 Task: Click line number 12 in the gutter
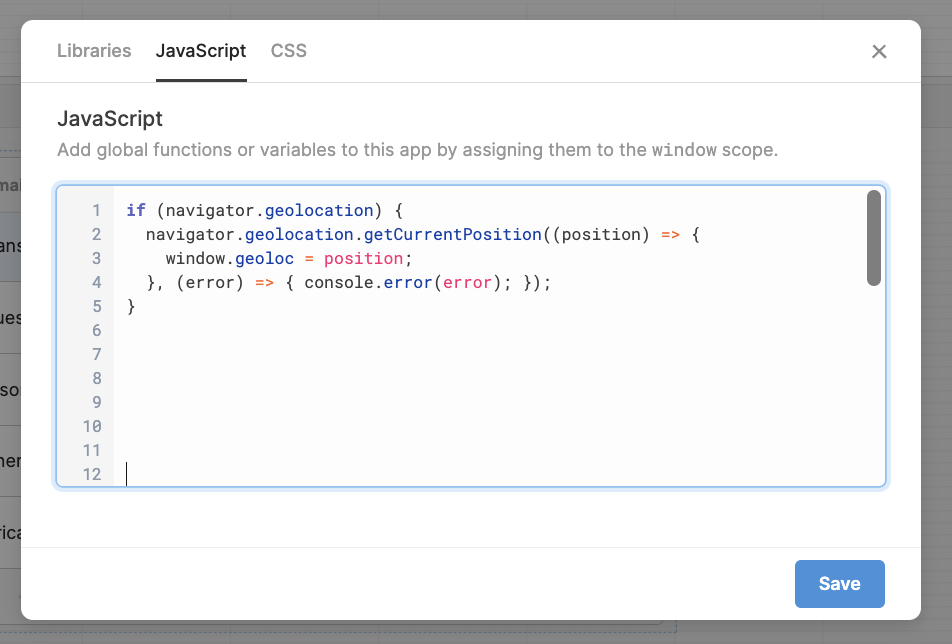pyautogui.click(x=92, y=474)
